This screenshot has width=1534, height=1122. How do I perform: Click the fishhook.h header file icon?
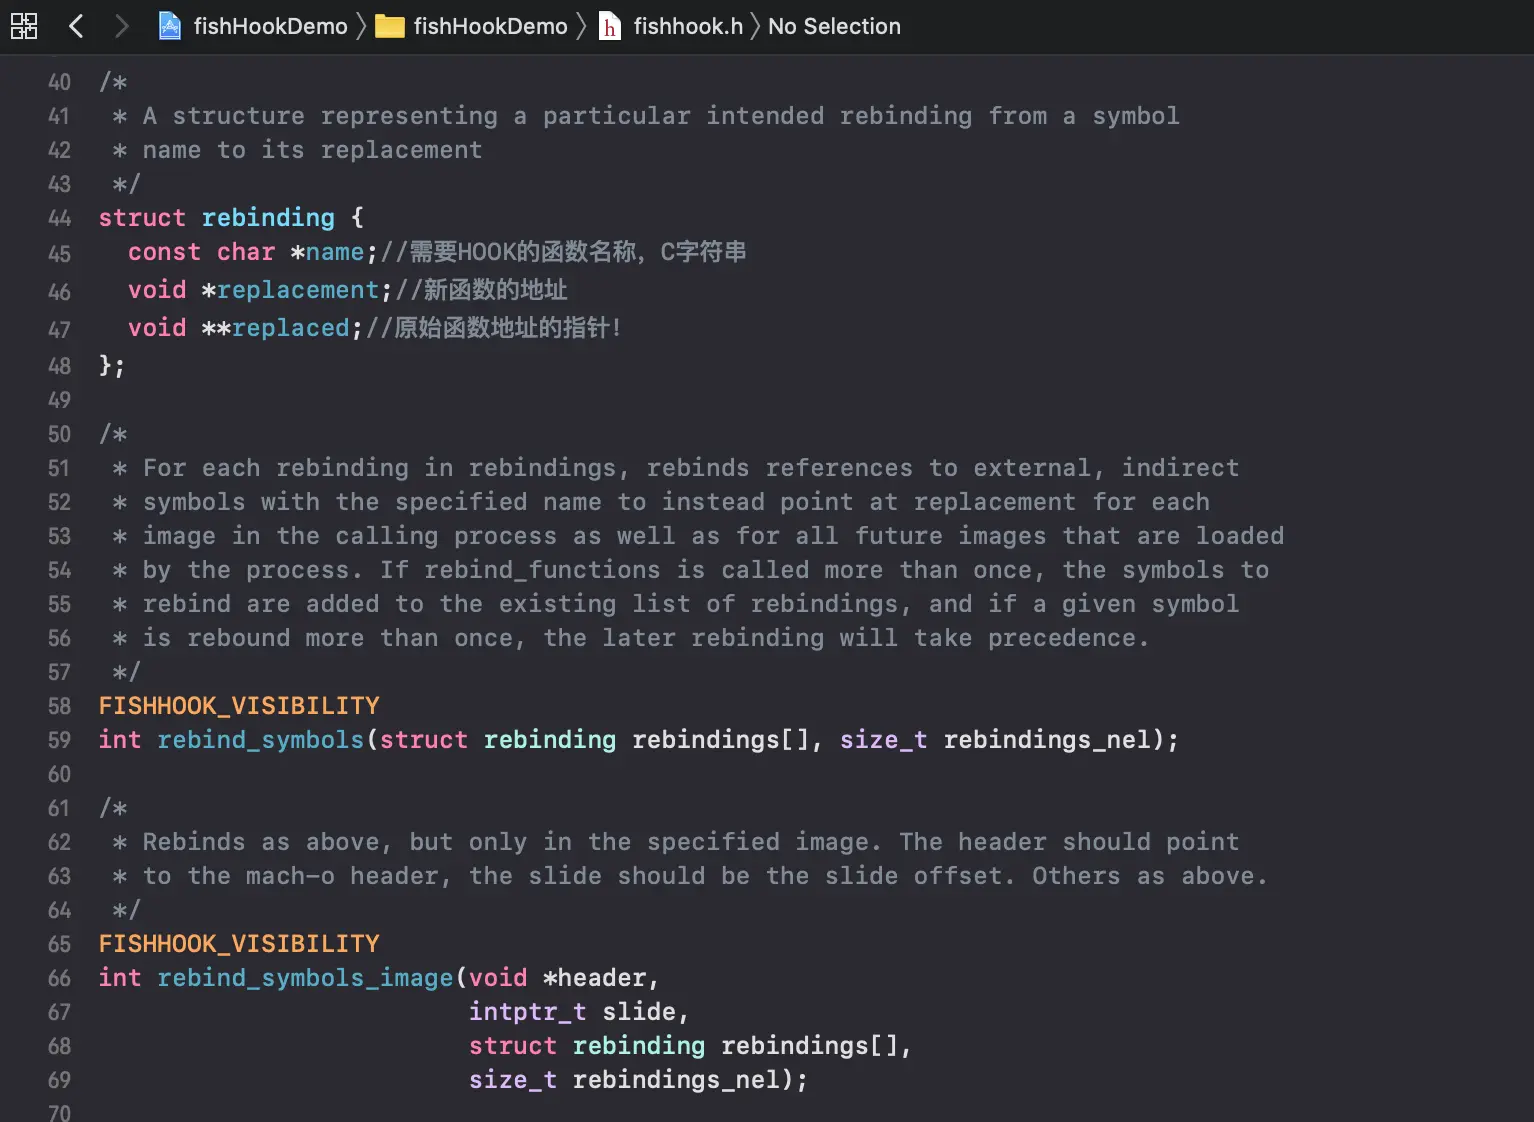pyautogui.click(x=609, y=26)
